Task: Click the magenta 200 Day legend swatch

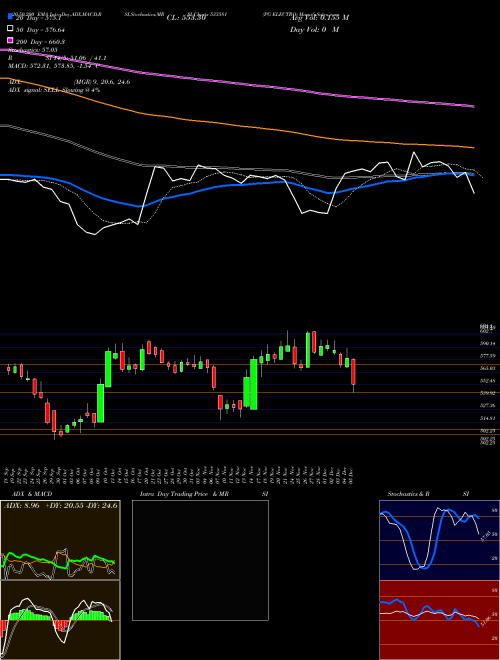Action: (10, 41)
